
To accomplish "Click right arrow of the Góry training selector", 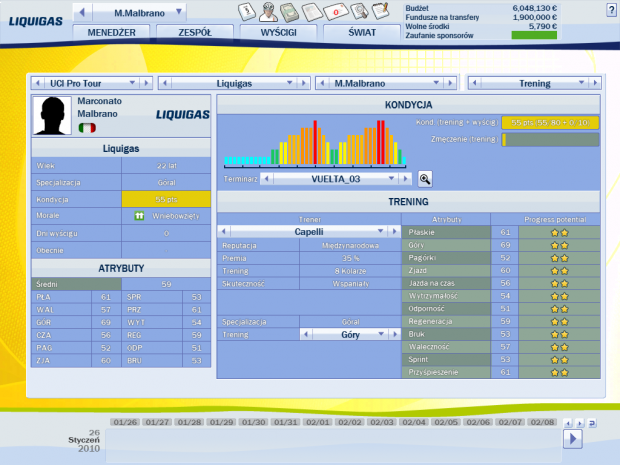I will (x=394, y=335).
